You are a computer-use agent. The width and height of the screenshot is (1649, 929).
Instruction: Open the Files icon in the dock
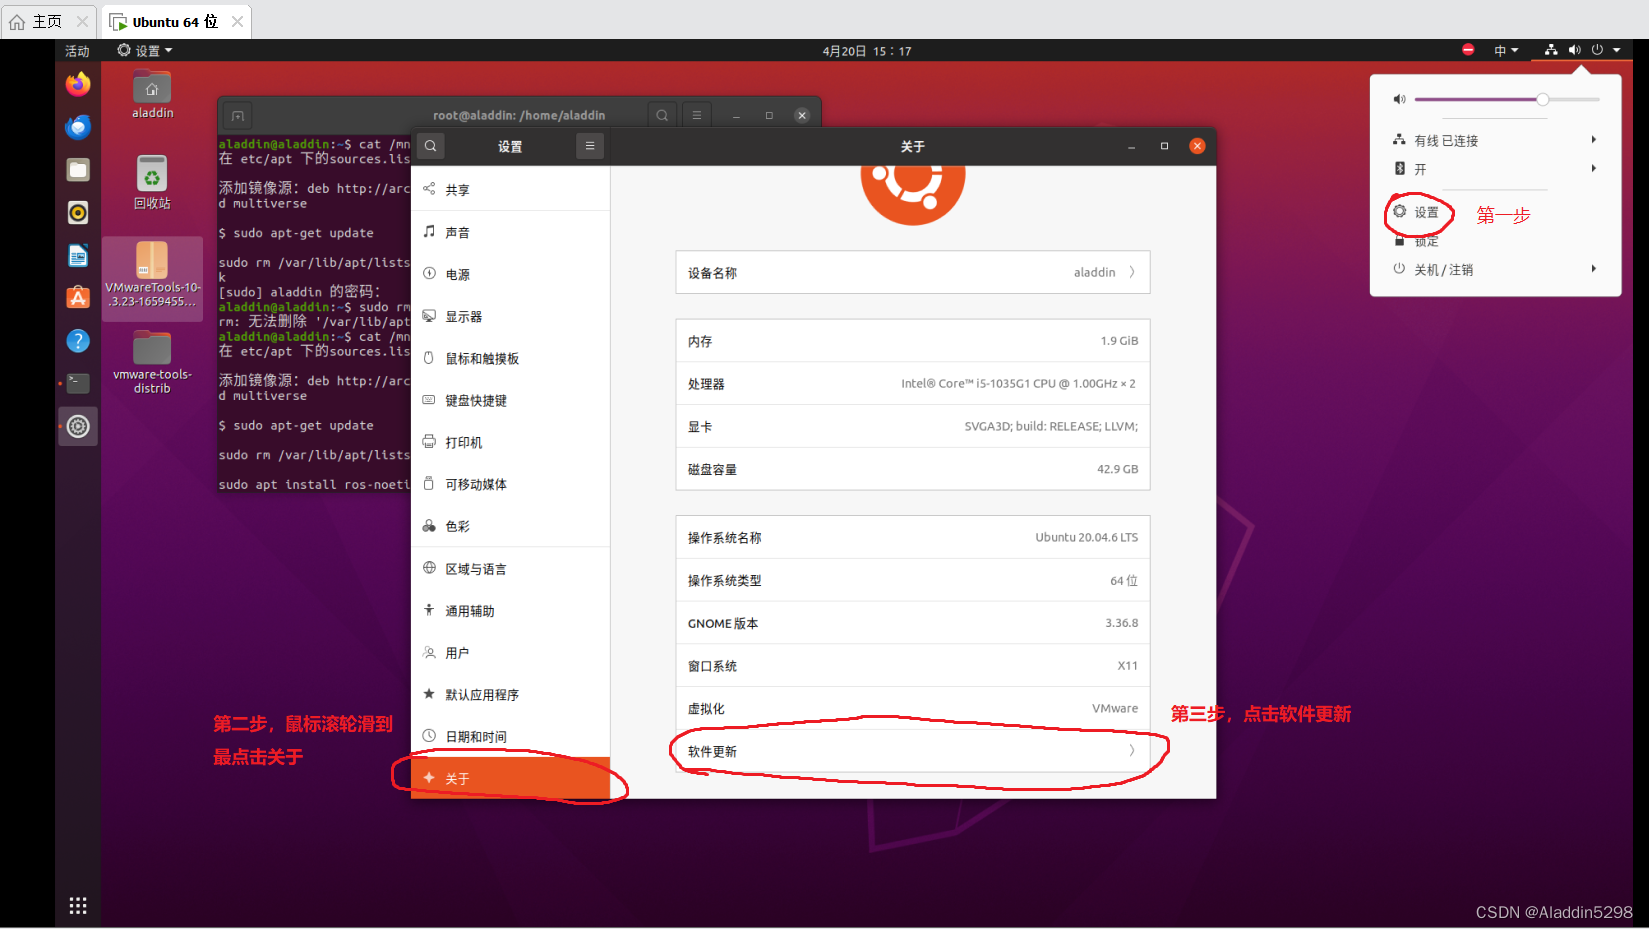(78, 170)
